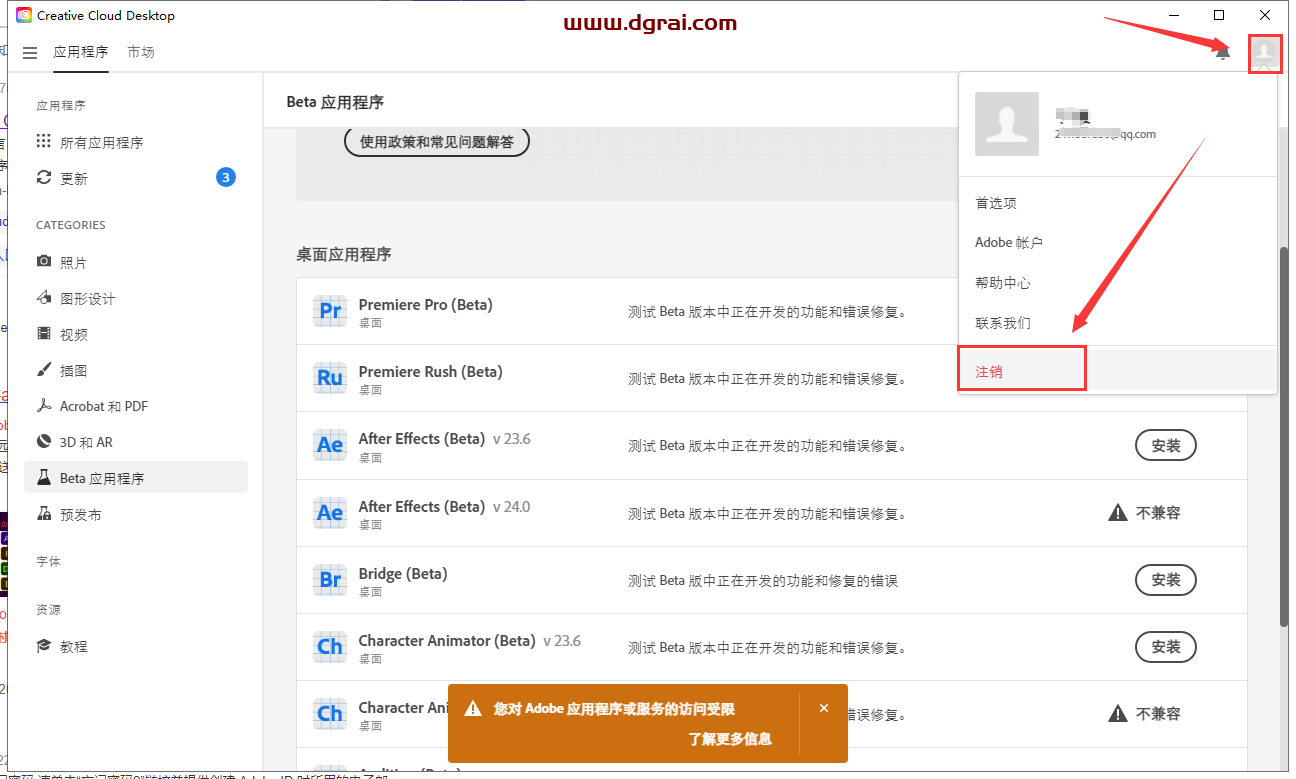
Task: Click the Premiere Pro (Beta) Pr icon
Action: [x=329, y=311]
